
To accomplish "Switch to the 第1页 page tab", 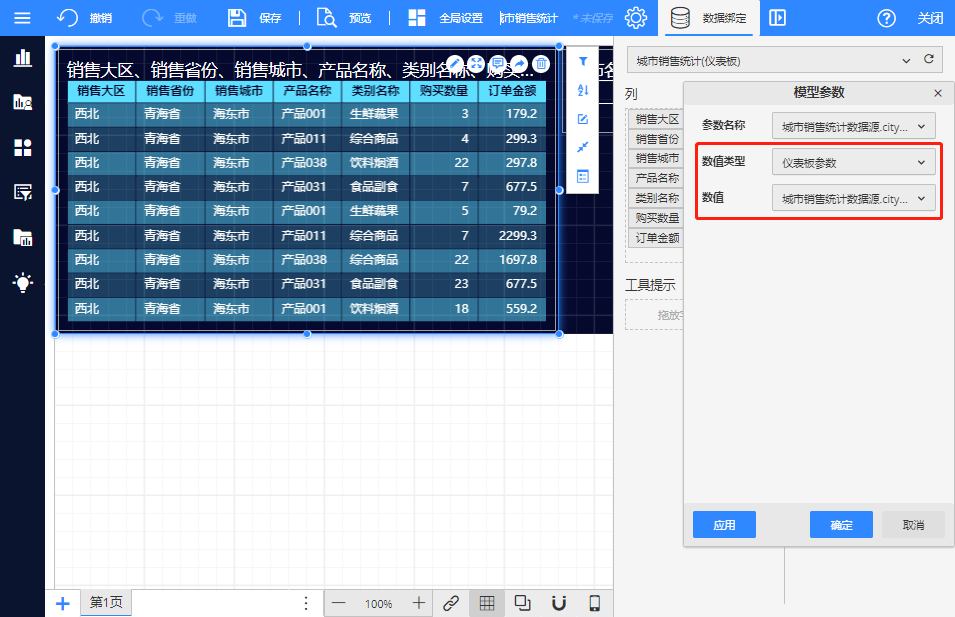I will pyautogui.click(x=106, y=602).
